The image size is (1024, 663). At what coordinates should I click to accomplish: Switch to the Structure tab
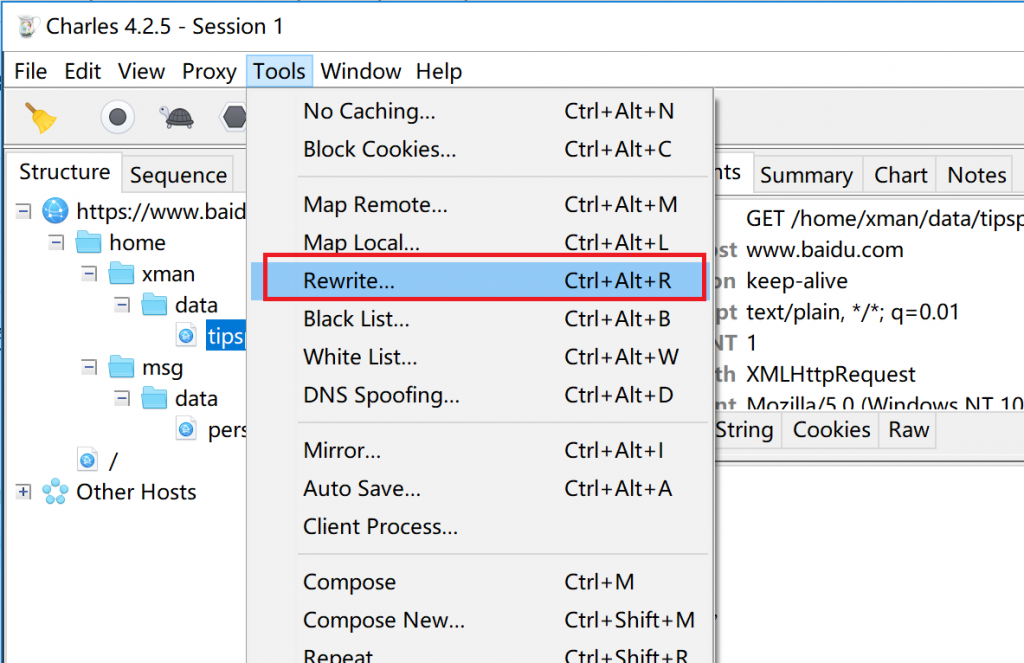click(65, 172)
